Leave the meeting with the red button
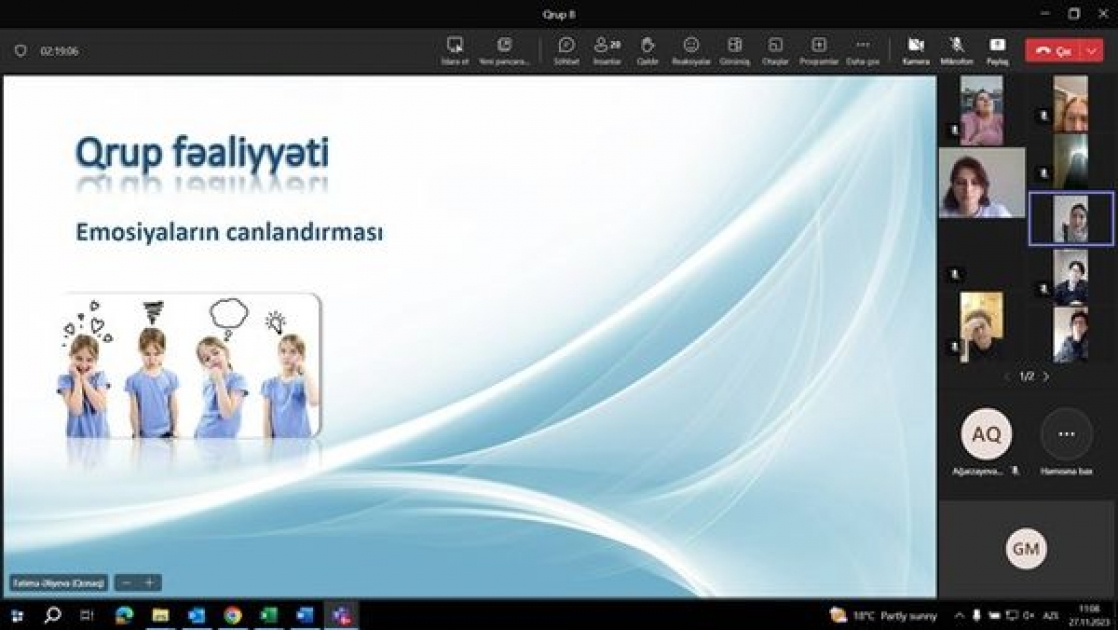 tap(1054, 51)
